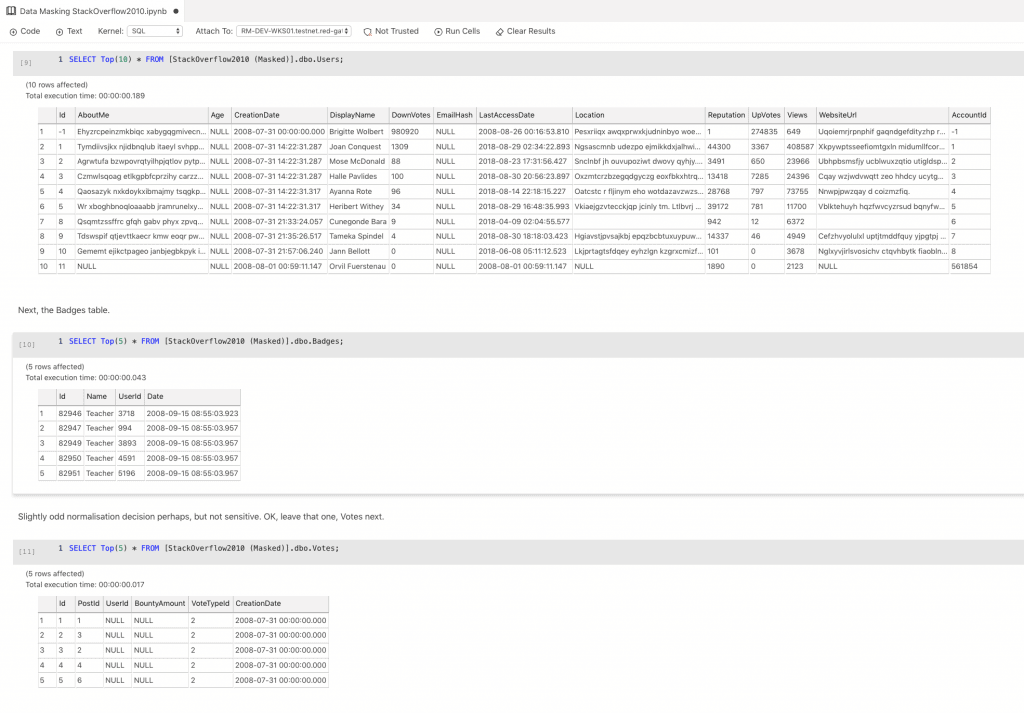
Task: Click into the Votes query code cell
Action: pyautogui.click(x=500, y=548)
